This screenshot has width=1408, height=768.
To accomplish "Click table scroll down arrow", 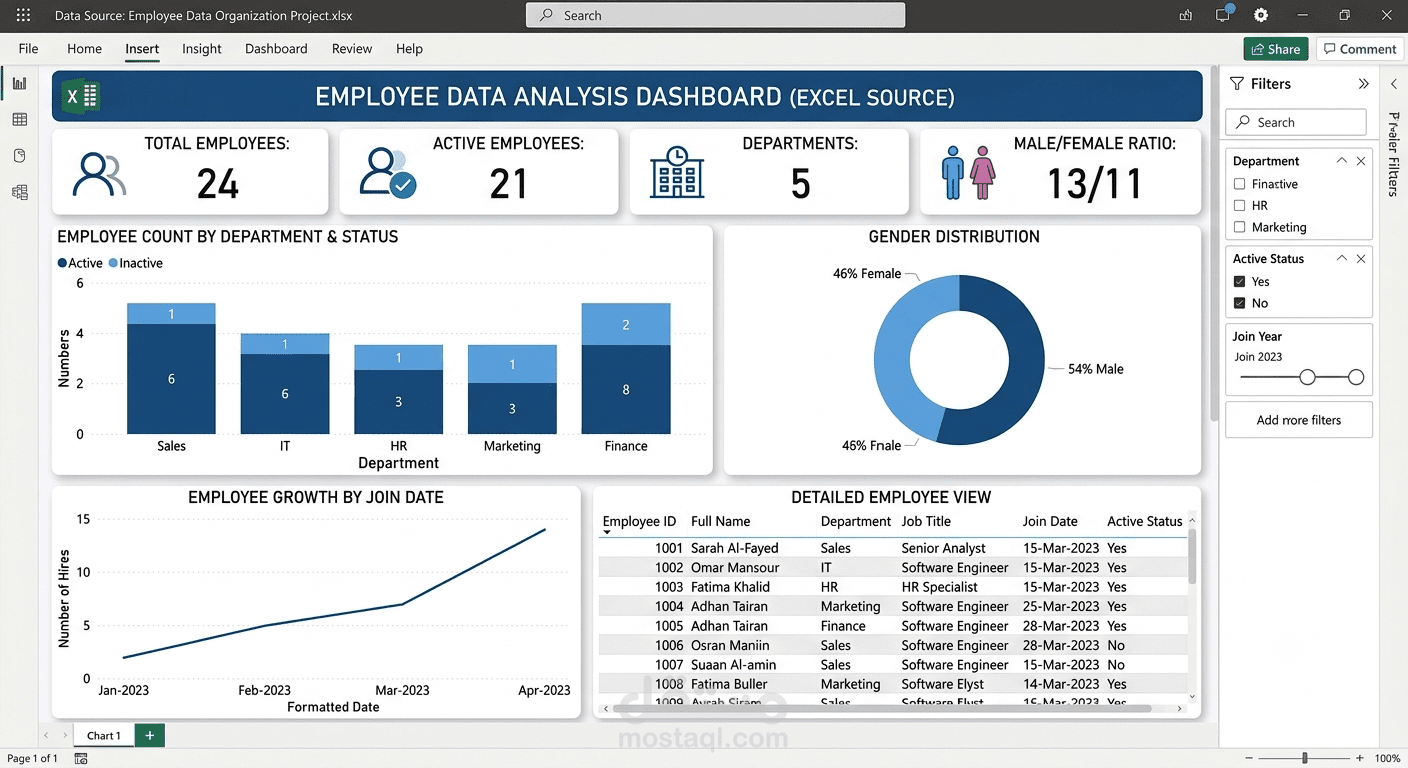I will coord(1191,696).
